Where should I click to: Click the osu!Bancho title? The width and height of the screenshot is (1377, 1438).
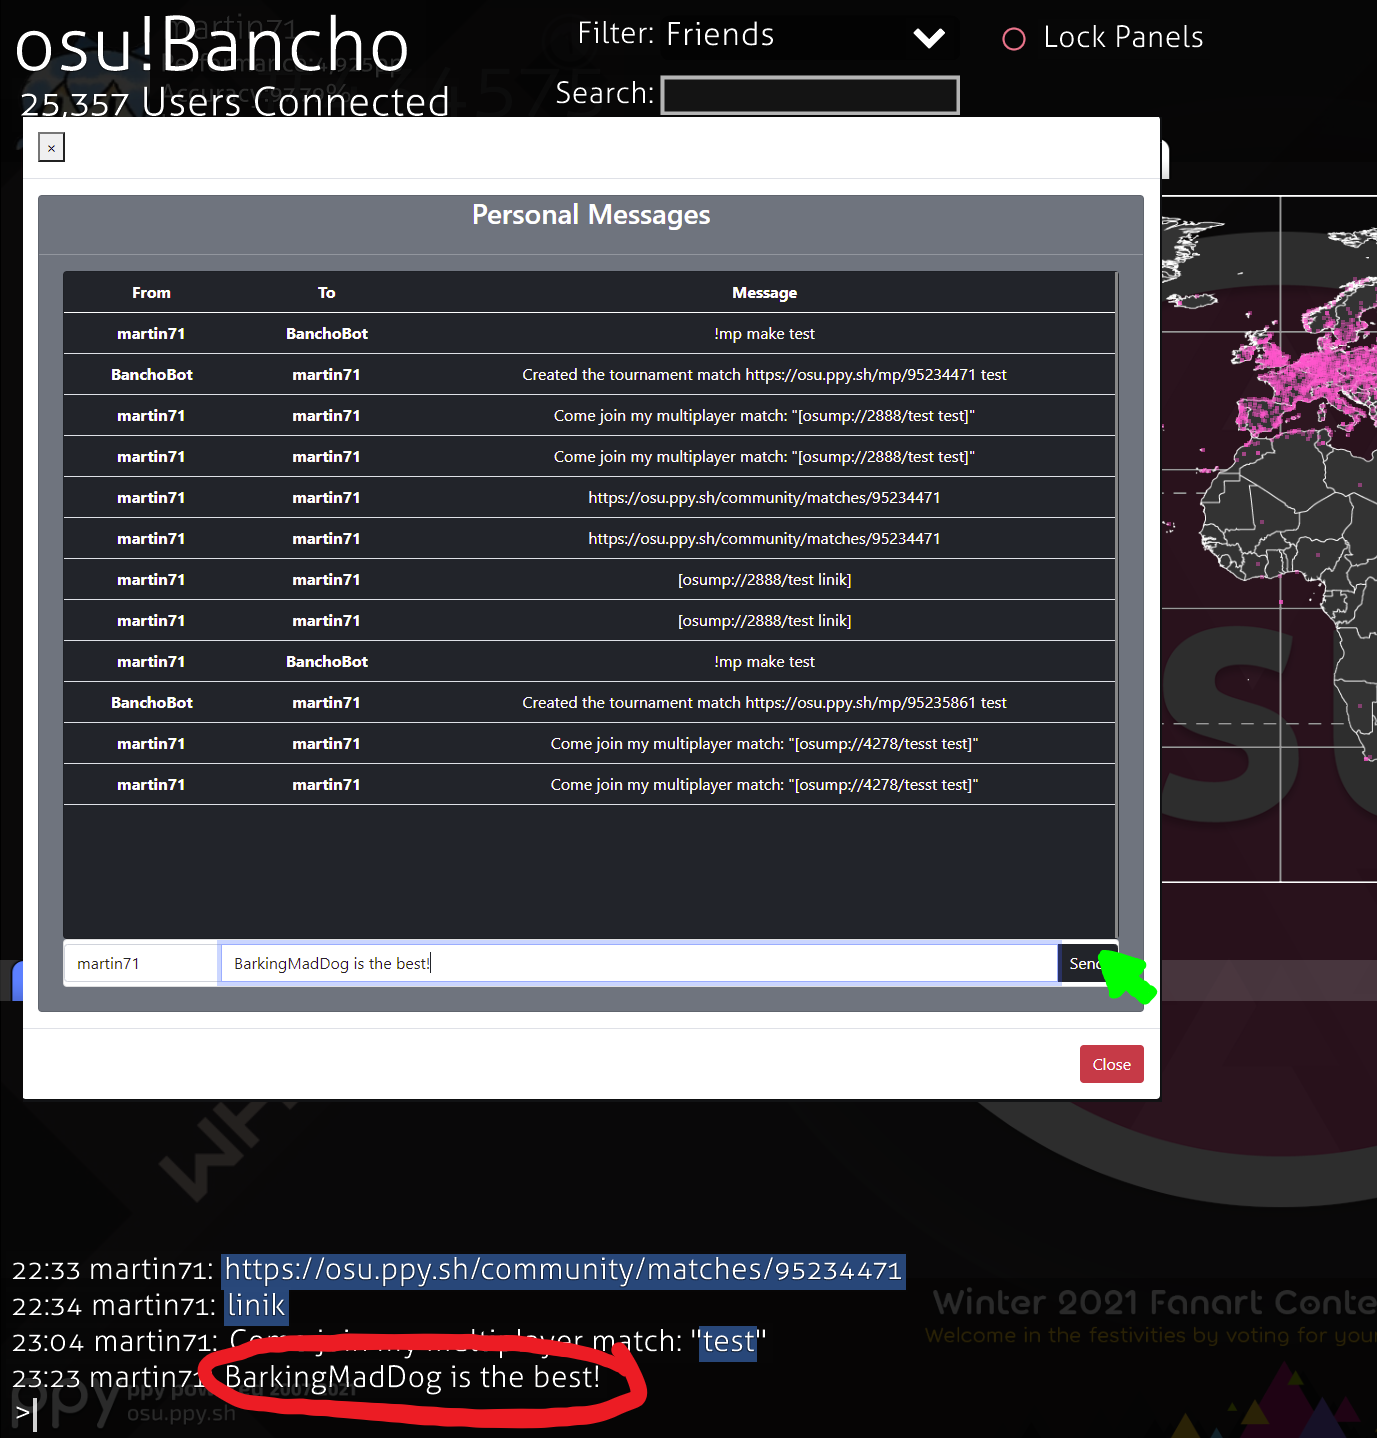212,45
